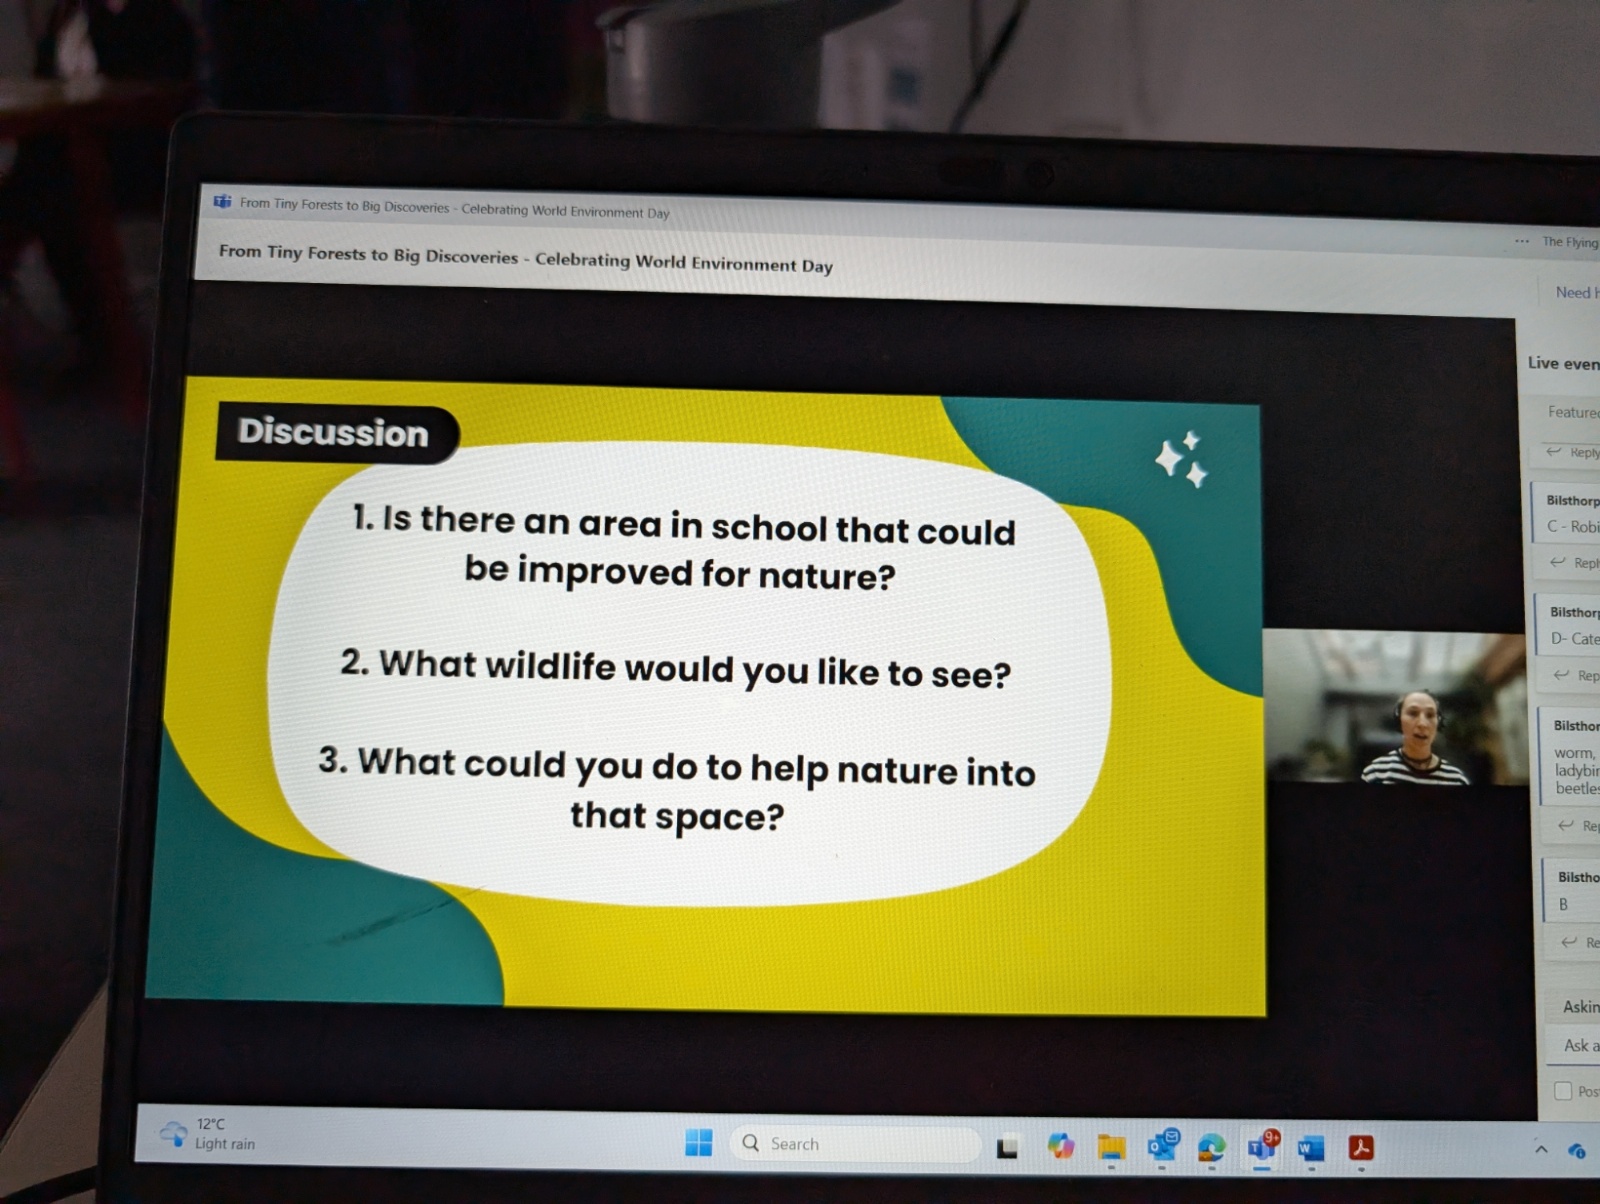
Task: Open Outlook from the taskbar
Action: 1163,1146
